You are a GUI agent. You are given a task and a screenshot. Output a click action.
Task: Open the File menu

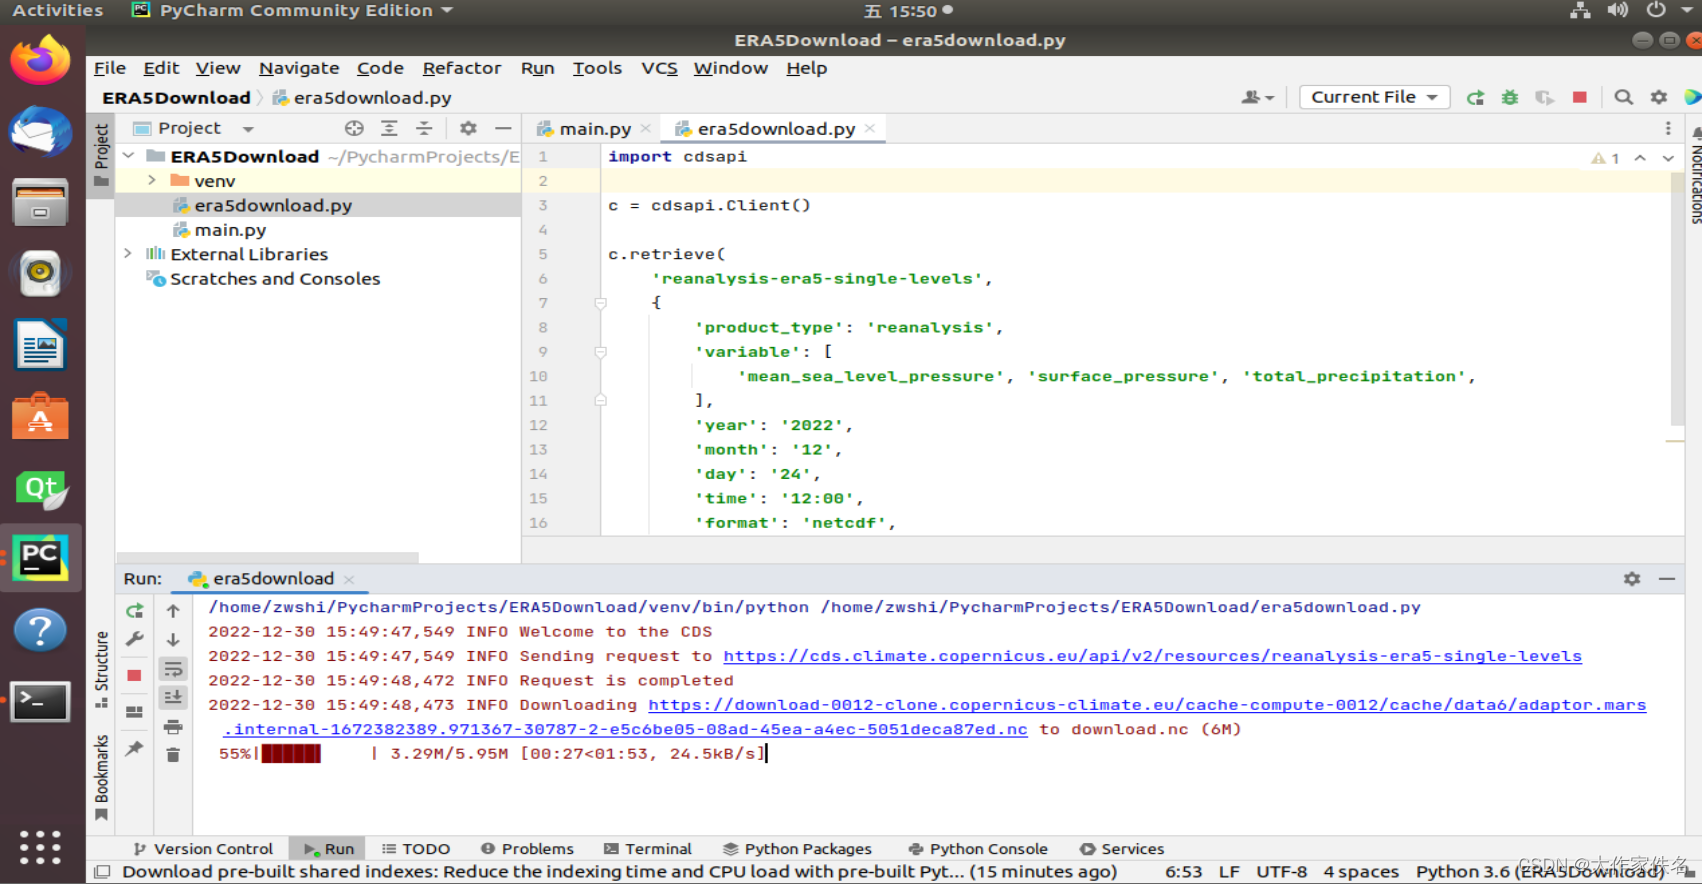coord(110,68)
